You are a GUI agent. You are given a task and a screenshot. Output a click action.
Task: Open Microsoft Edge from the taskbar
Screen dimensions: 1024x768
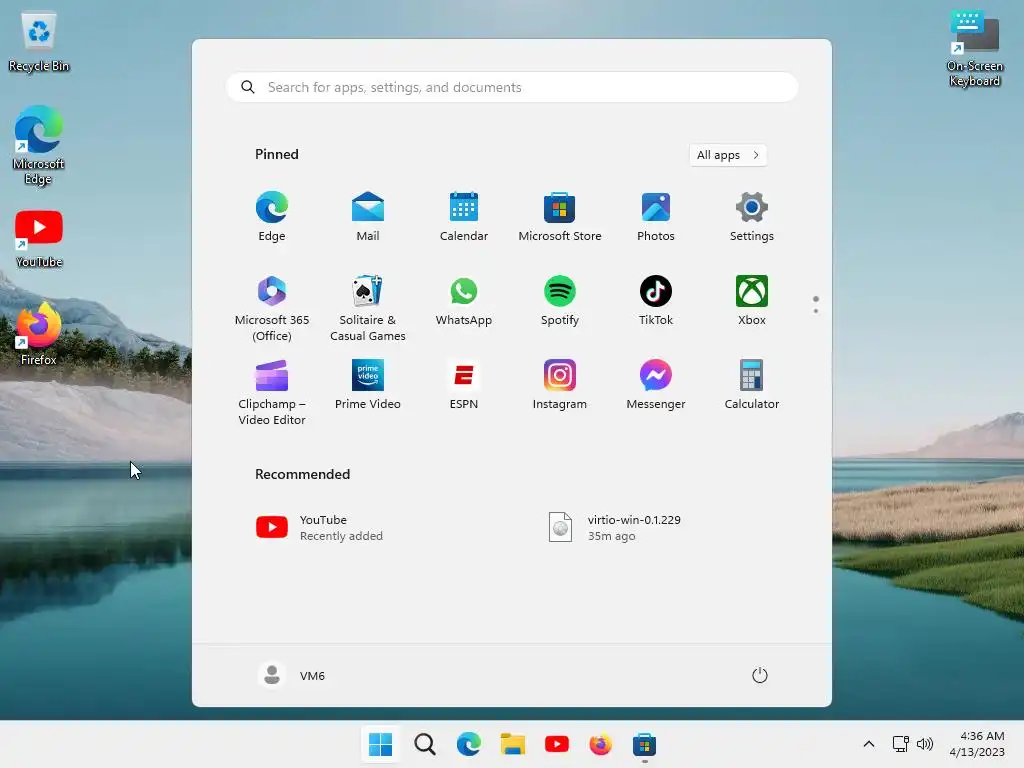point(469,744)
